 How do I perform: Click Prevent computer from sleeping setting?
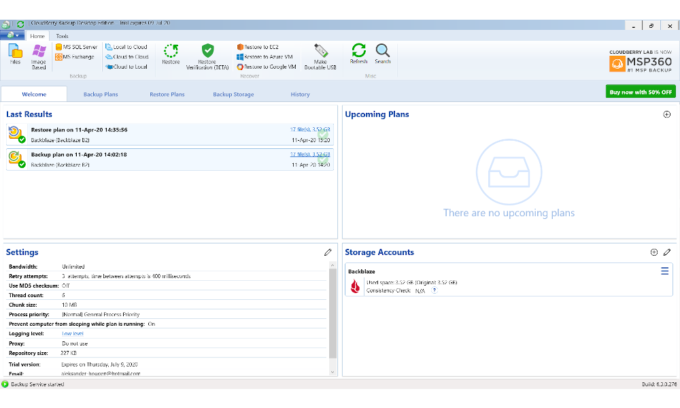pos(167,324)
